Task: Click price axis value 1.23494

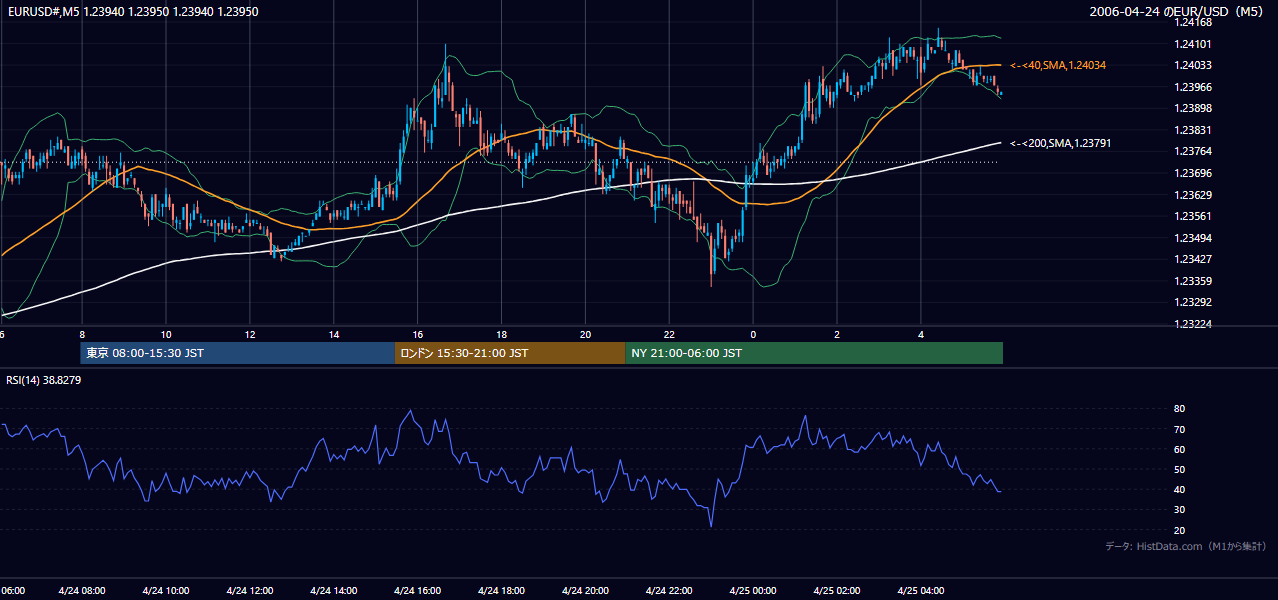Action: click(x=1193, y=238)
